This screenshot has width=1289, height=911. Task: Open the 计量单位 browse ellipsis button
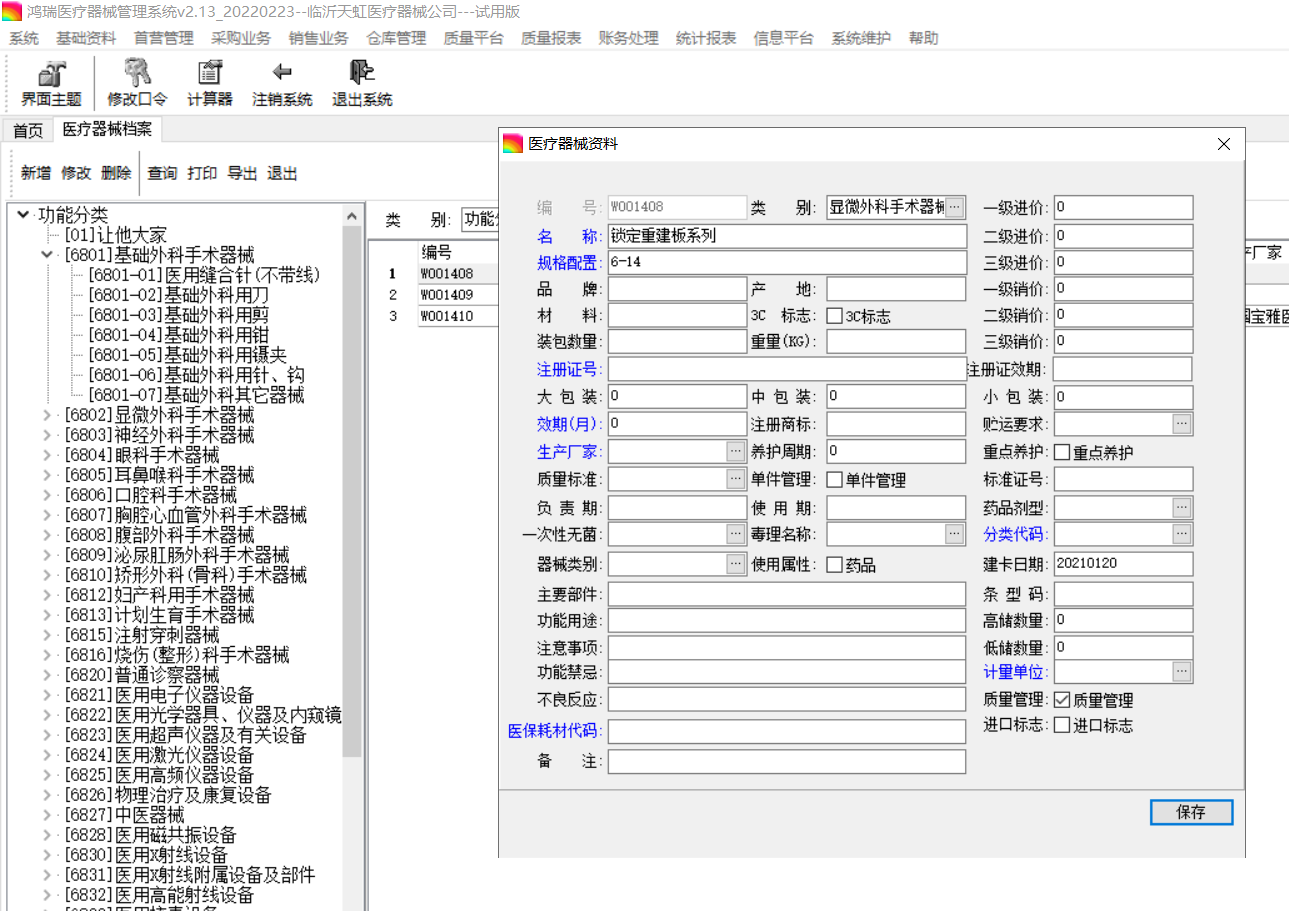1183,671
